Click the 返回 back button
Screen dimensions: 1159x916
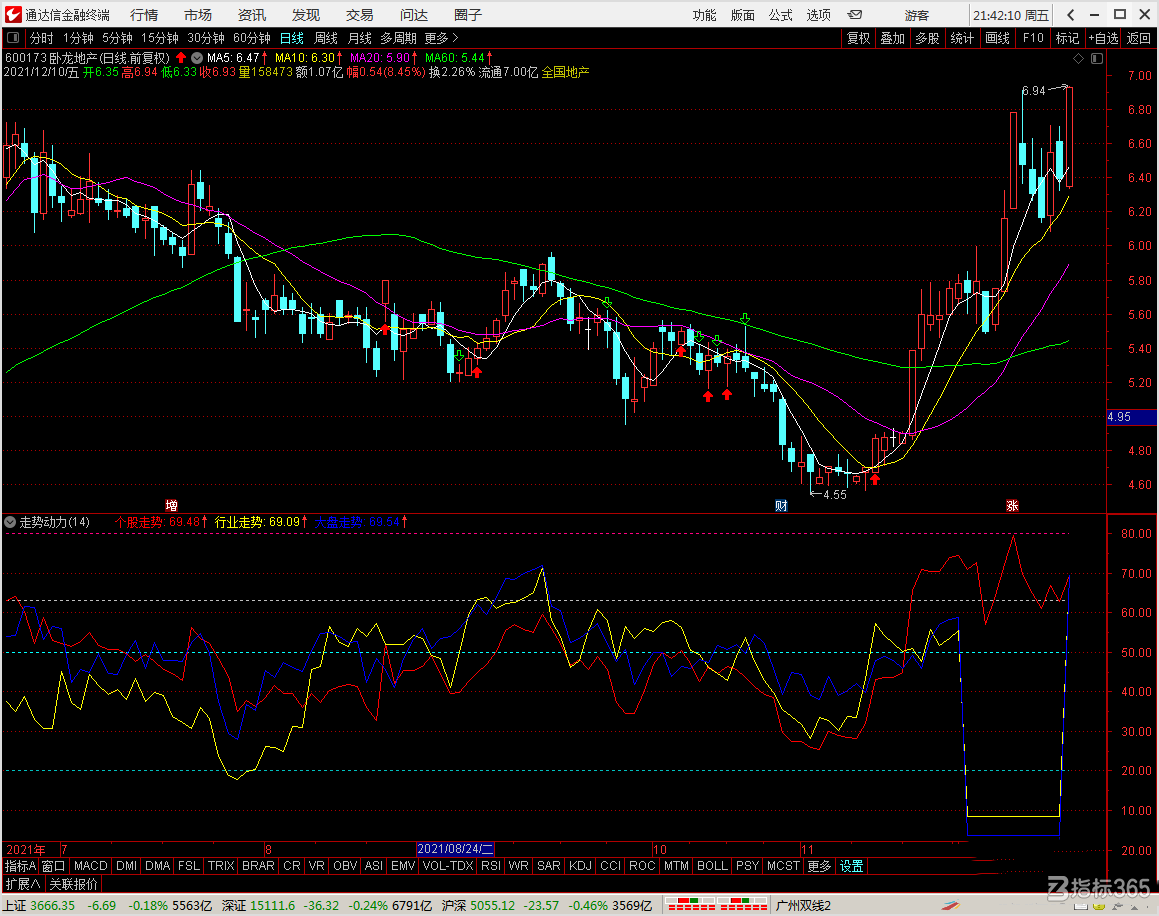point(1138,38)
